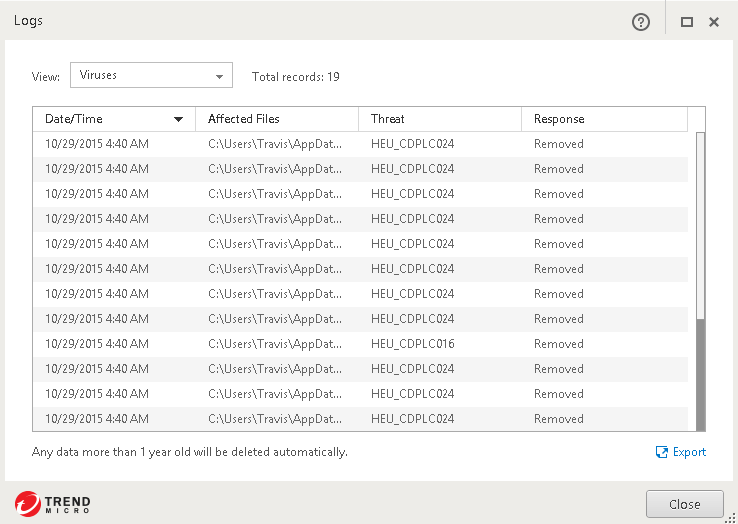Viewport: 738px width, 524px height.
Task: Click the last visible log row
Action: coord(360,419)
